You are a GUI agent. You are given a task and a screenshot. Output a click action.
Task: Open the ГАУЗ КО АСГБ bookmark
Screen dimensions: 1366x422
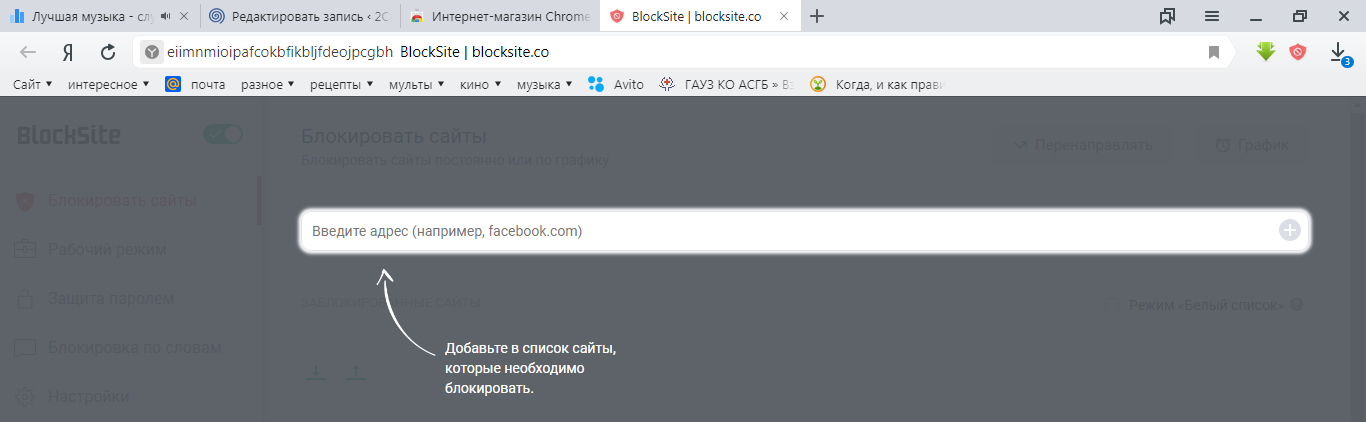(727, 85)
